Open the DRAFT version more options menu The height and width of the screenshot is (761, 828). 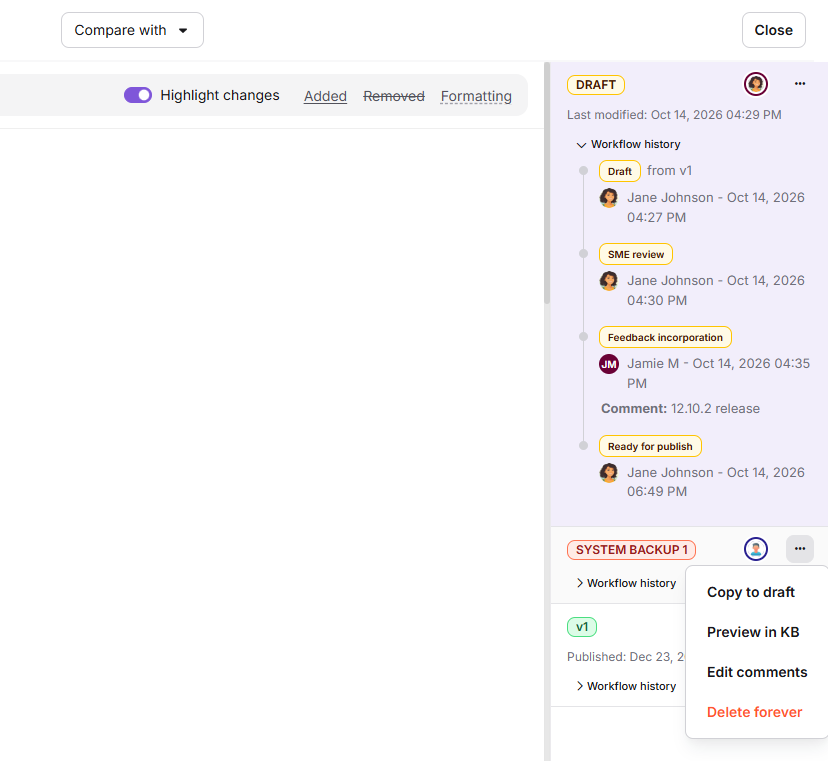[799, 83]
